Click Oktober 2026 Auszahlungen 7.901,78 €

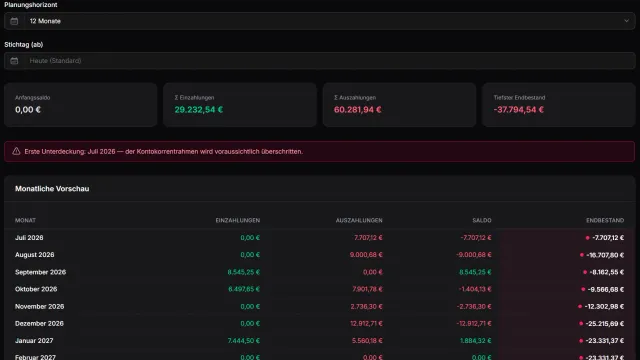point(367,289)
